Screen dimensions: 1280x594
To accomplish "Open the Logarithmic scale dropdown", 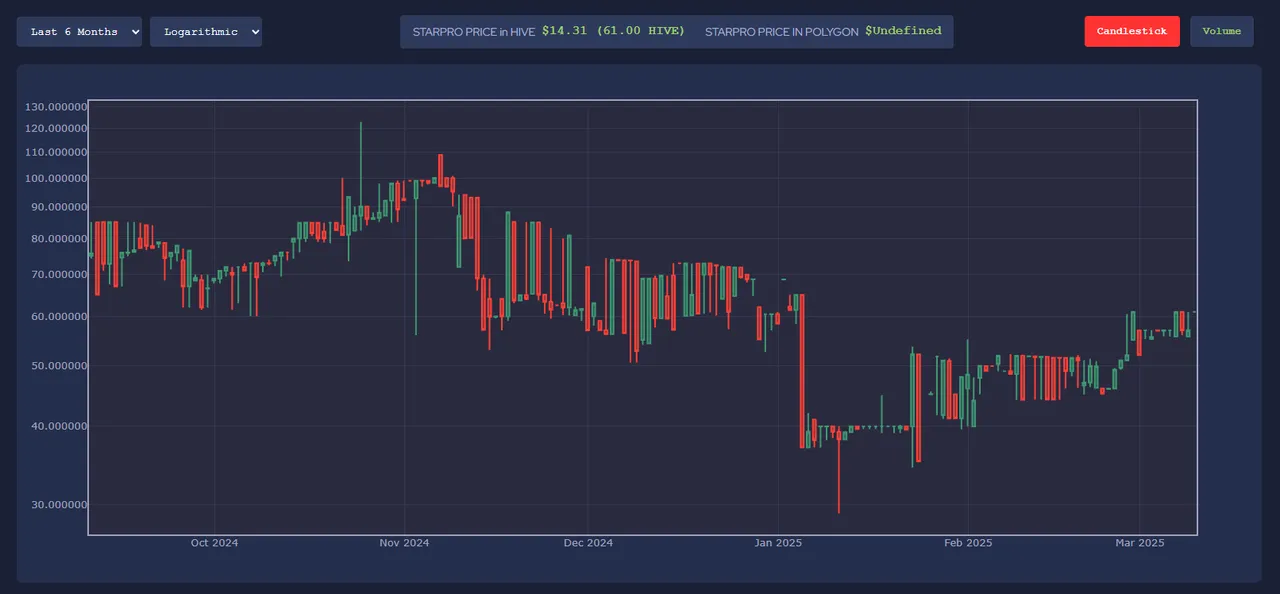I will 206,32.
